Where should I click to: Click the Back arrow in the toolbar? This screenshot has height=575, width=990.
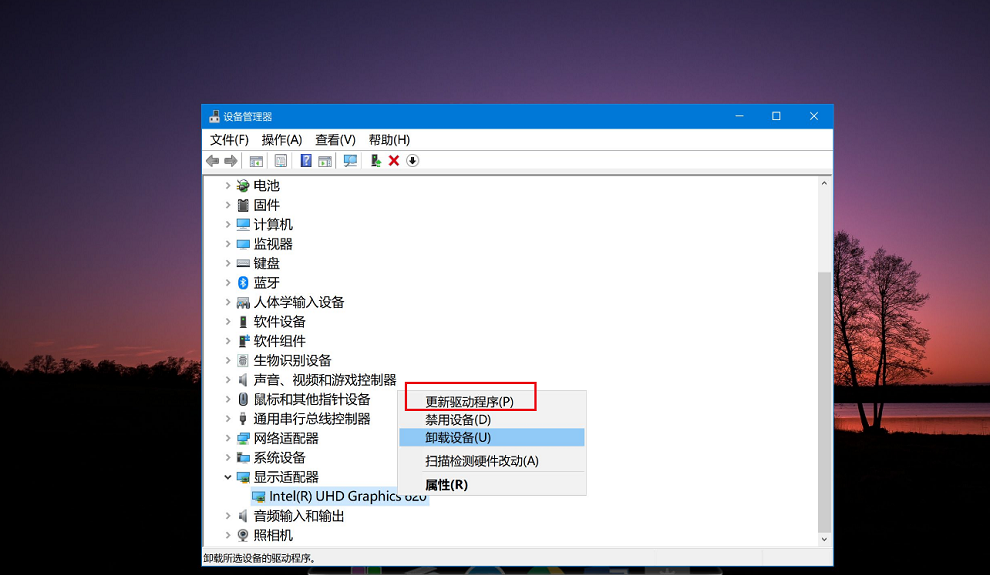[213, 161]
